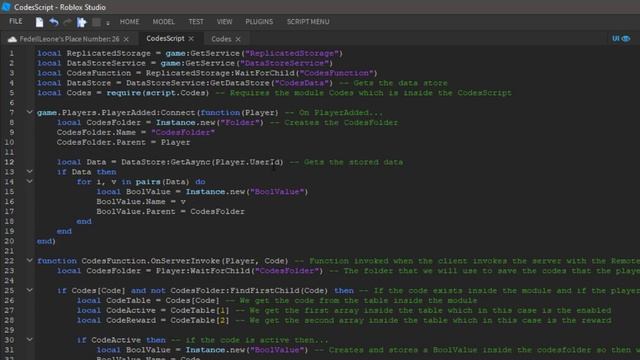The width and height of the screenshot is (640, 360).
Task: Collapse the for loop at line 14
Action: point(29,181)
